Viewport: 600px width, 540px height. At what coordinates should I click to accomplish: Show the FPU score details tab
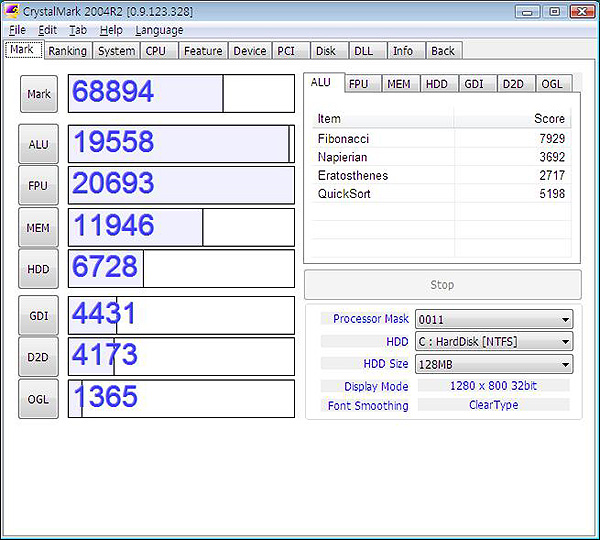point(362,84)
